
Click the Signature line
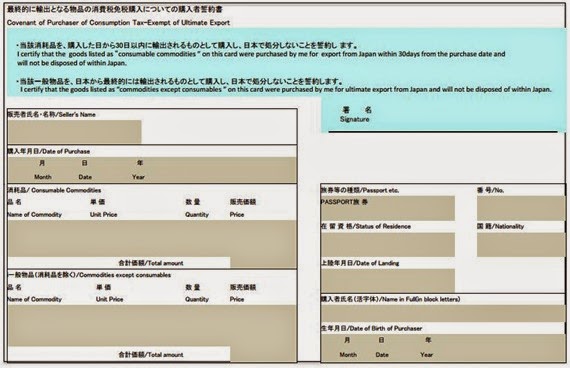(443, 131)
